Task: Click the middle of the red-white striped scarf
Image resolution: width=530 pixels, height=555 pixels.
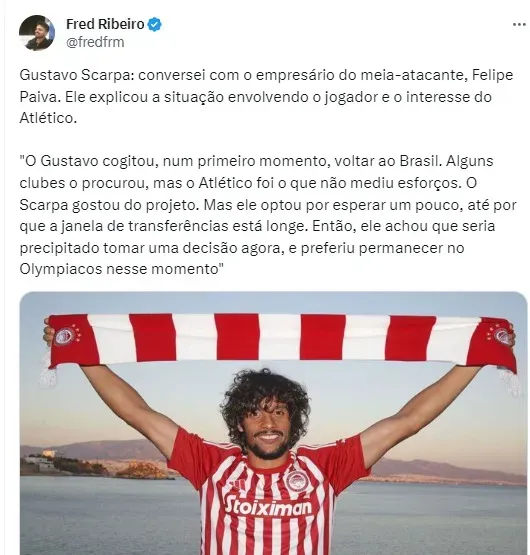Action: [280, 338]
